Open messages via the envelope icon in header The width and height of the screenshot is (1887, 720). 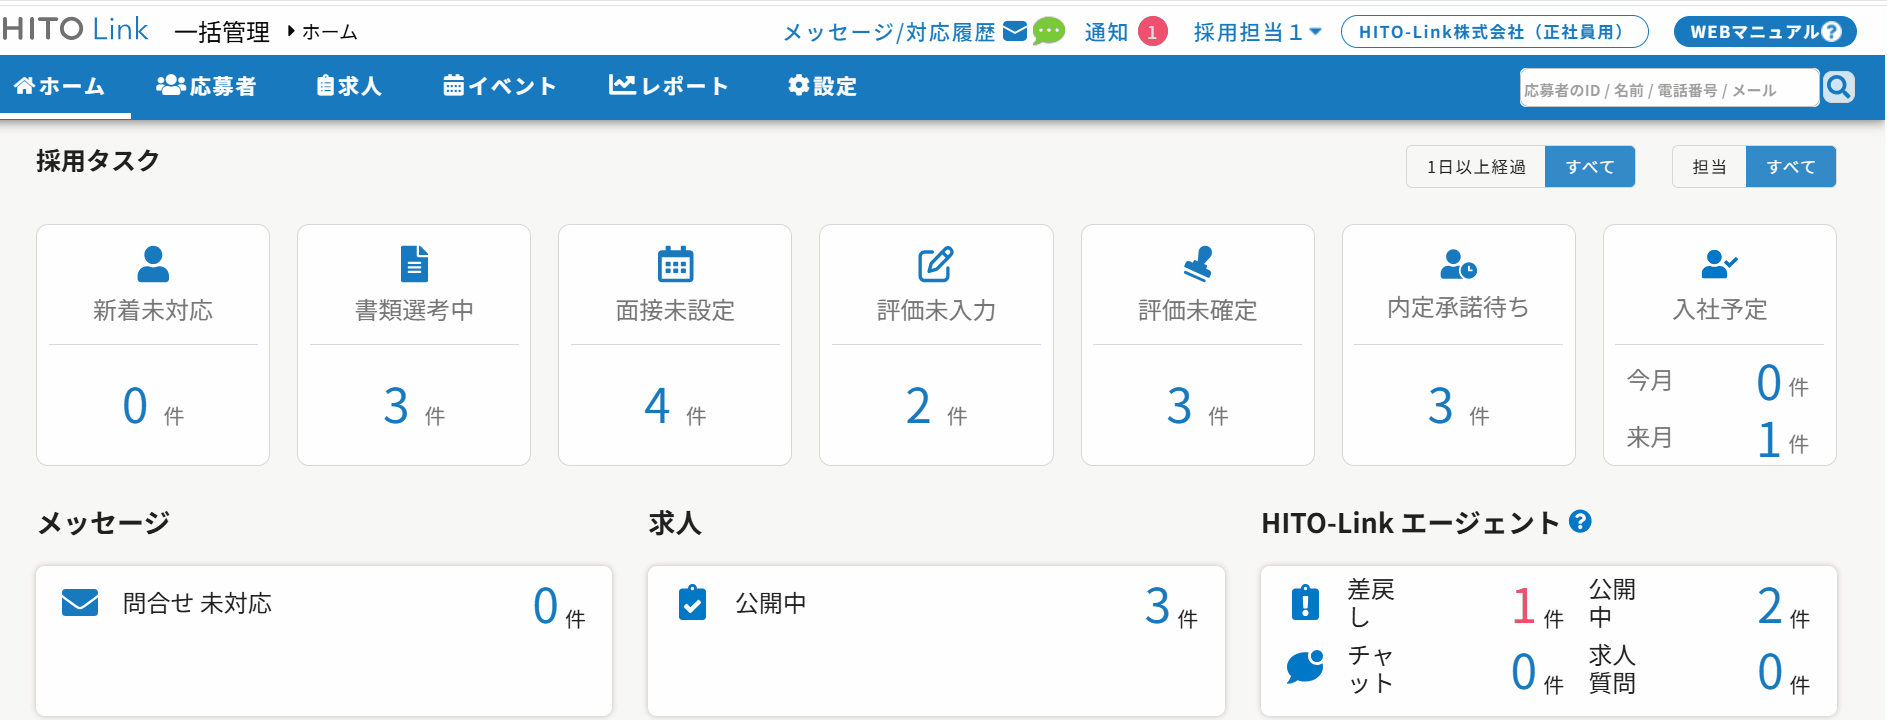pyautogui.click(x=1015, y=31)
